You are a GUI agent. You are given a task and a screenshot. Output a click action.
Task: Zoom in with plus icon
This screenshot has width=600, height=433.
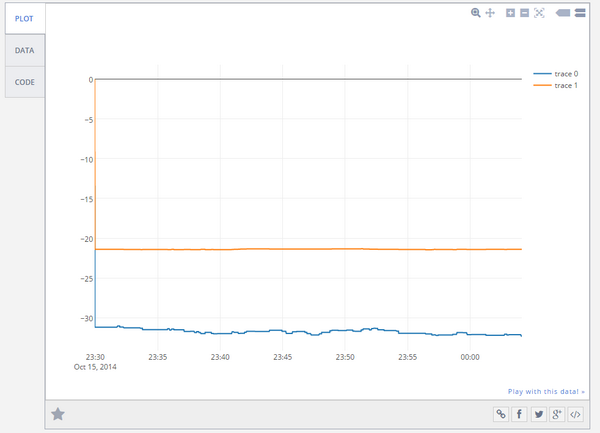(x=510, y=13)
